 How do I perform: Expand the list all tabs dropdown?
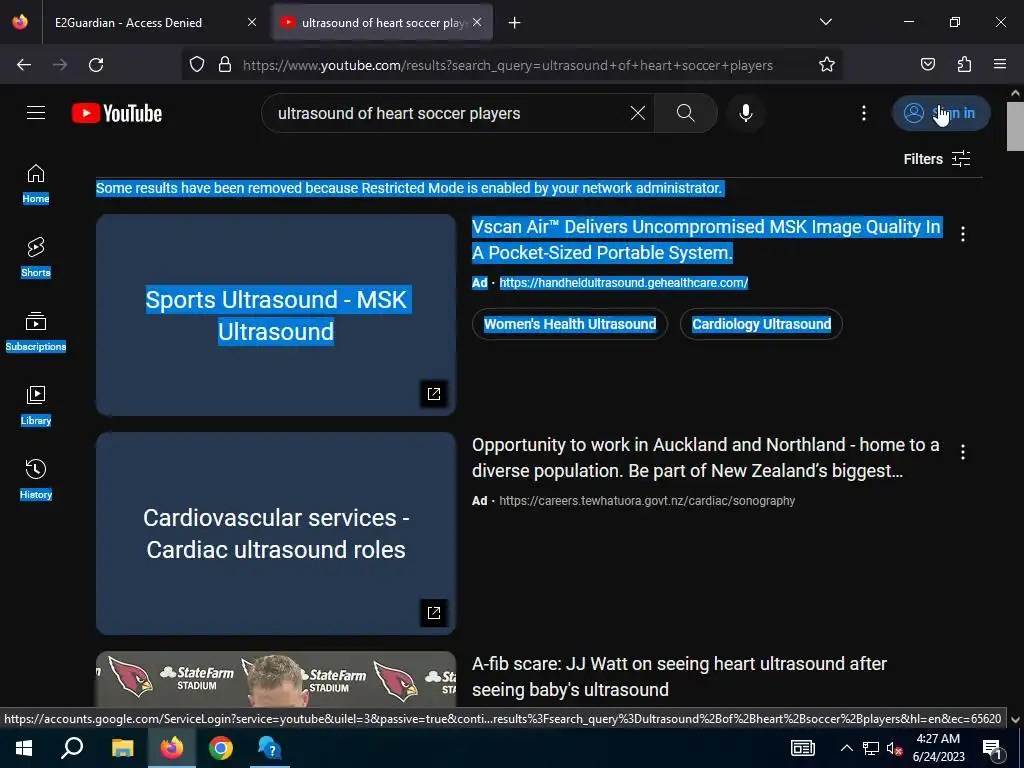tap(825, 22)
